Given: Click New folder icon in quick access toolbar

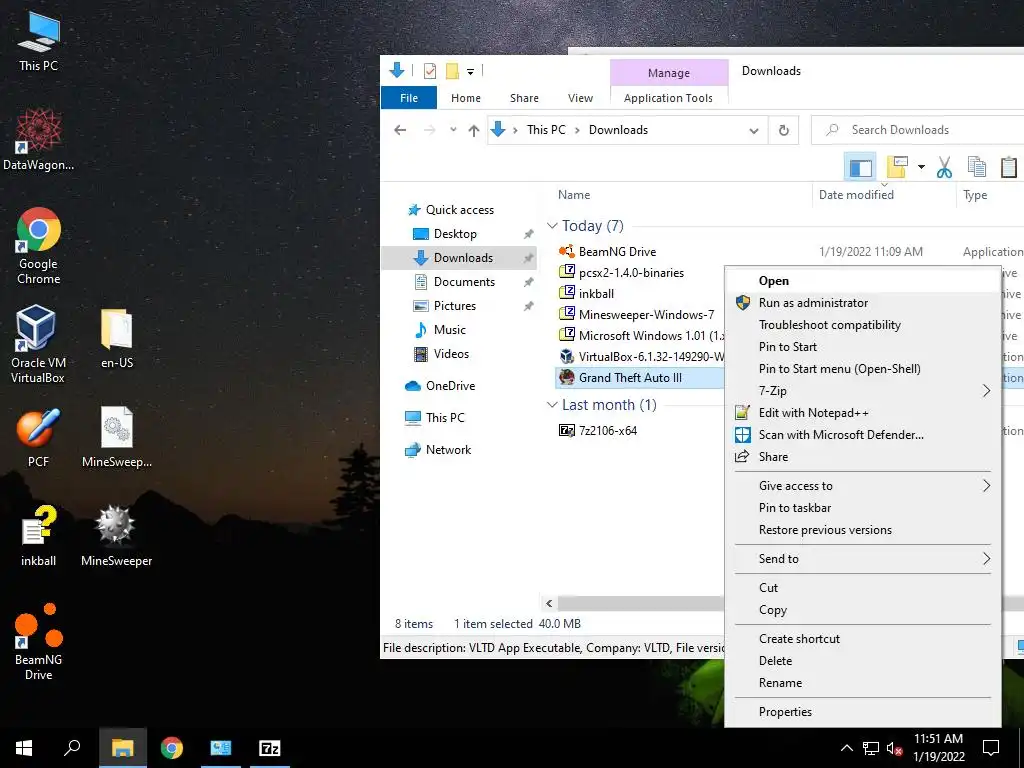Looking at the screenshot, I should point(452,71).
